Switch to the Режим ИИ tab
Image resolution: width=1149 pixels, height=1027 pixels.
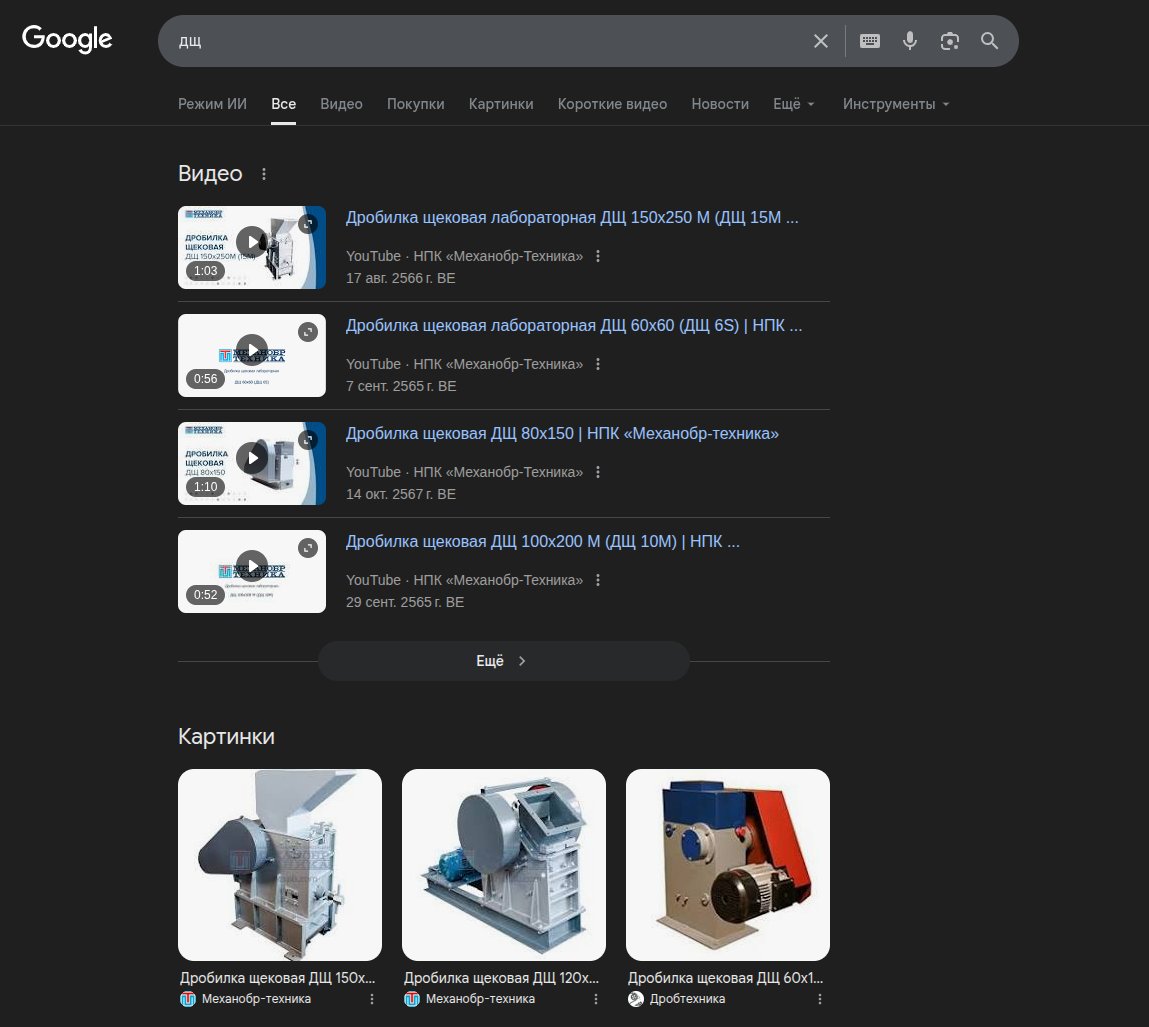[x=213, y=104]
